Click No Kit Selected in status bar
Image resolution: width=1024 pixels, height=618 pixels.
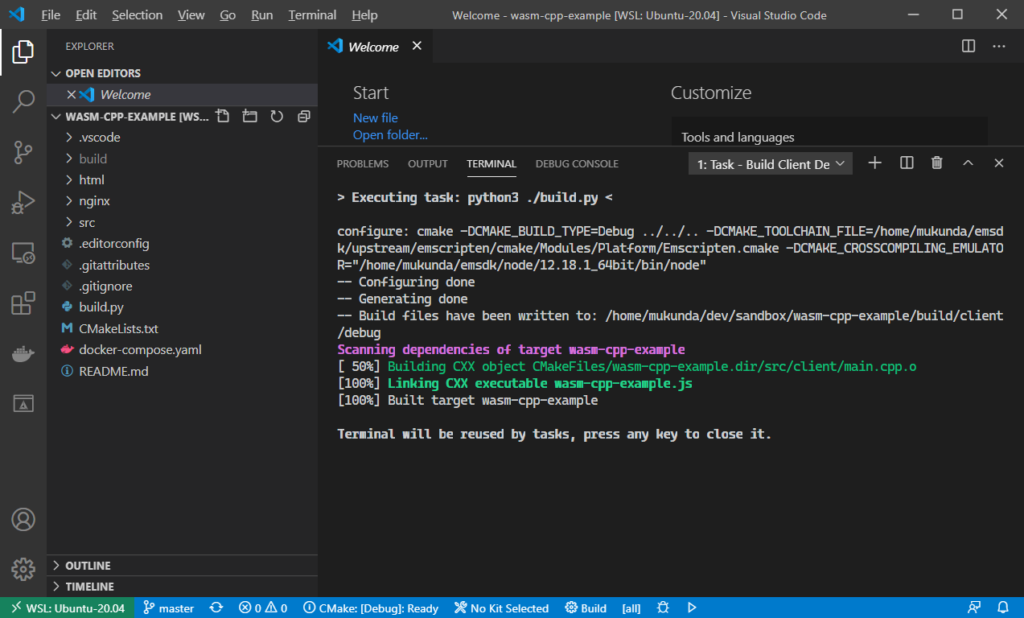point(502,608)
